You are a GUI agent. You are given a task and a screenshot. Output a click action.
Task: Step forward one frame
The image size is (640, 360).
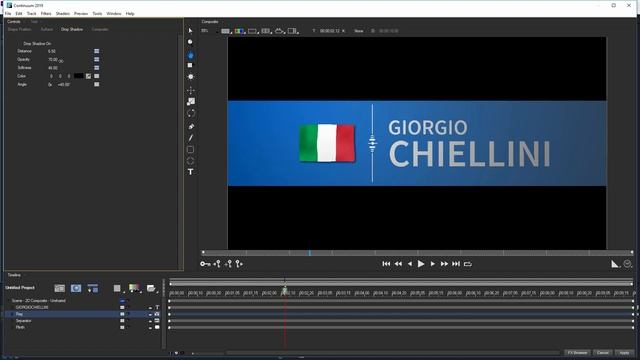[433, 264]
